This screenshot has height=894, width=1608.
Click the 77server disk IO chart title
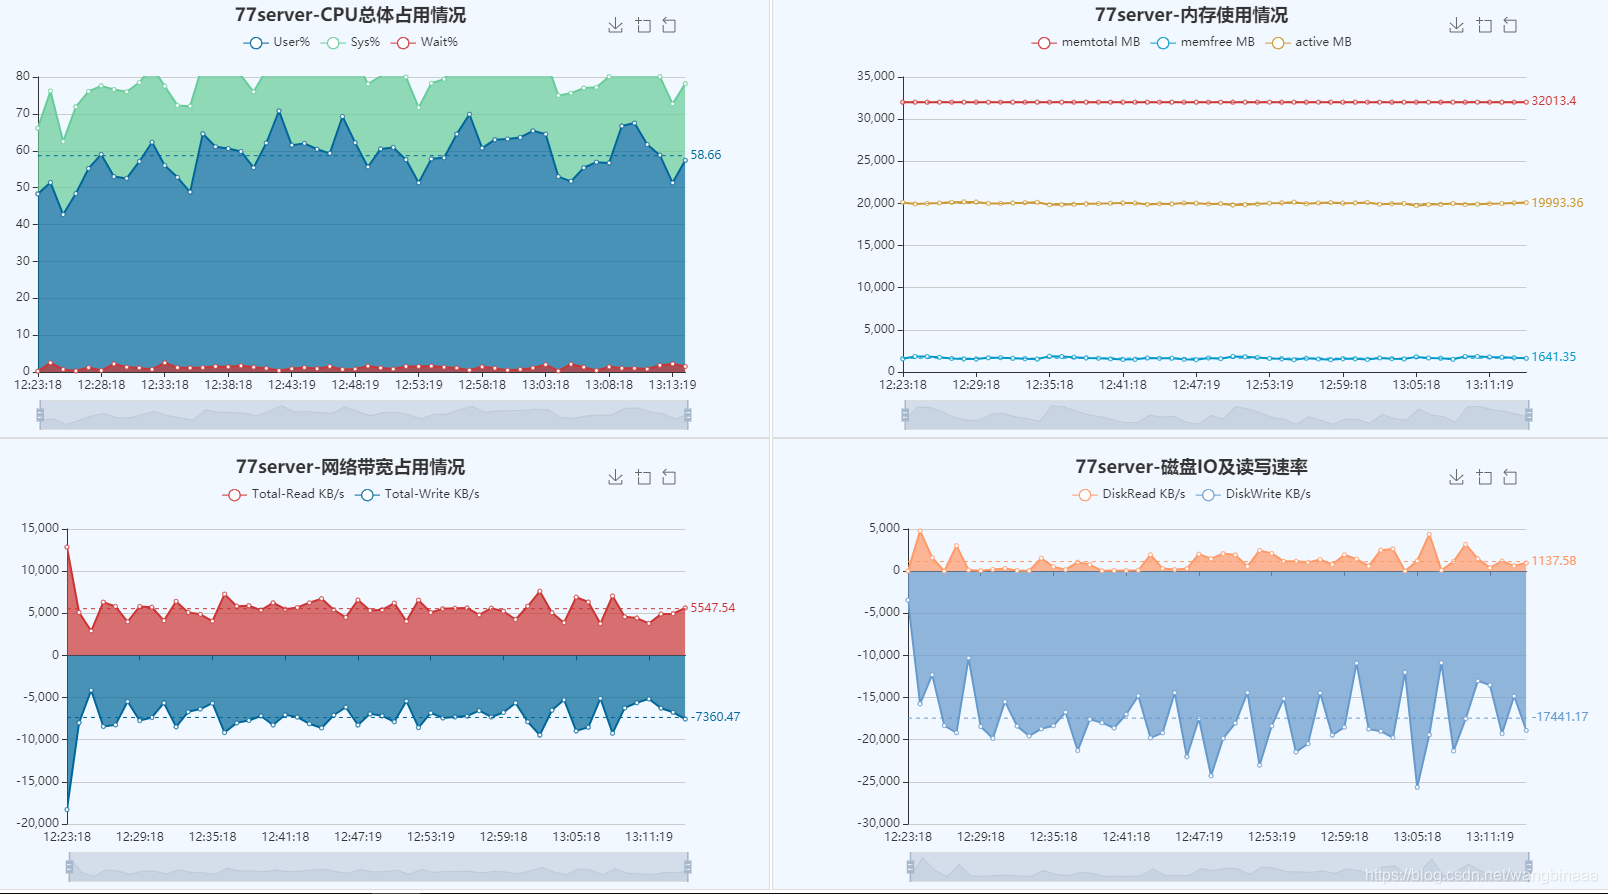point(1191,467)
